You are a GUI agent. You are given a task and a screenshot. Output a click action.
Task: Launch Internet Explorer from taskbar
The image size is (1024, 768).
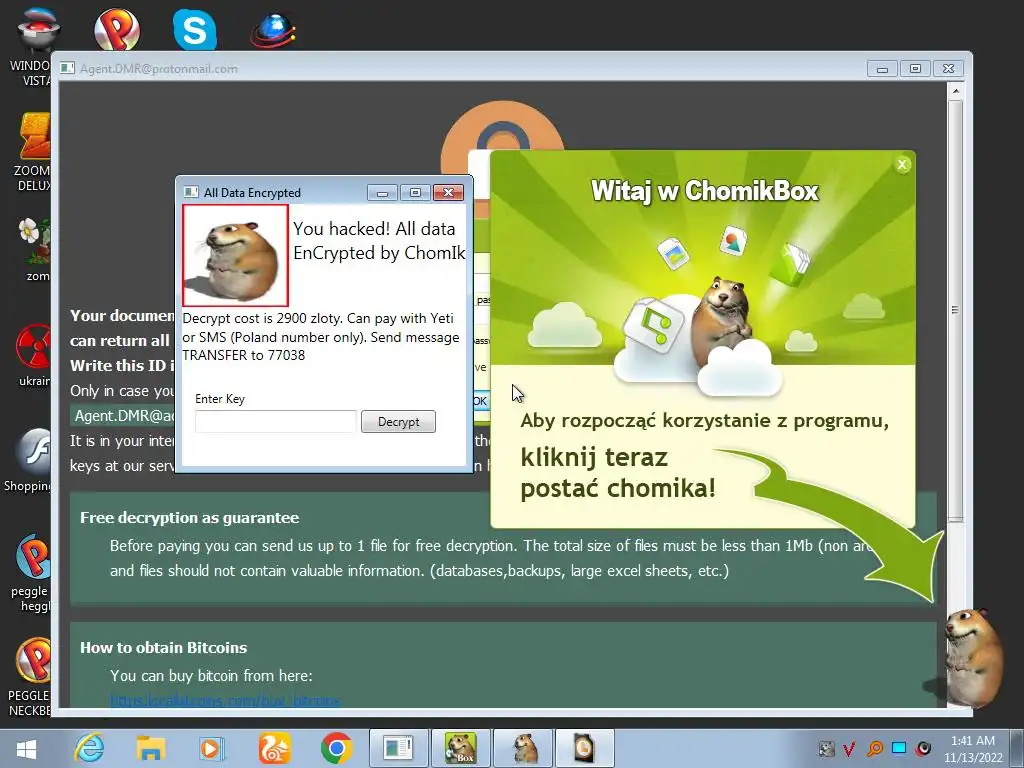tap(88, 748)
